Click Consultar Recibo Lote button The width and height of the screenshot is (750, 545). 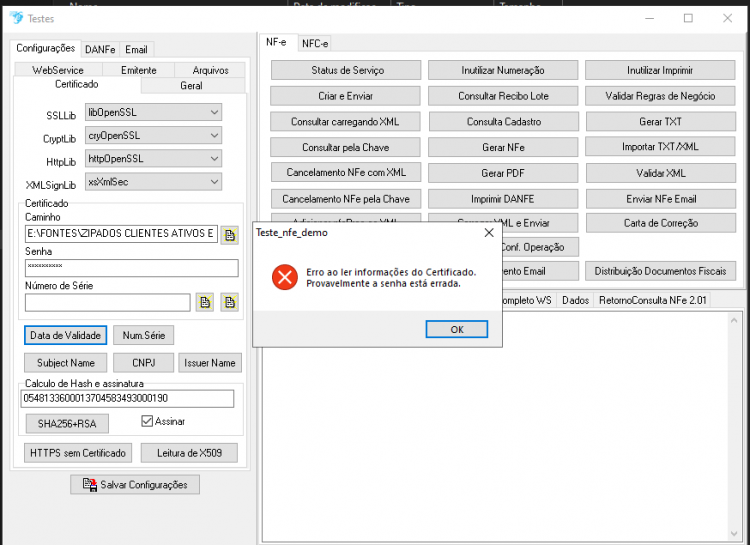click(x=503, y=96)
